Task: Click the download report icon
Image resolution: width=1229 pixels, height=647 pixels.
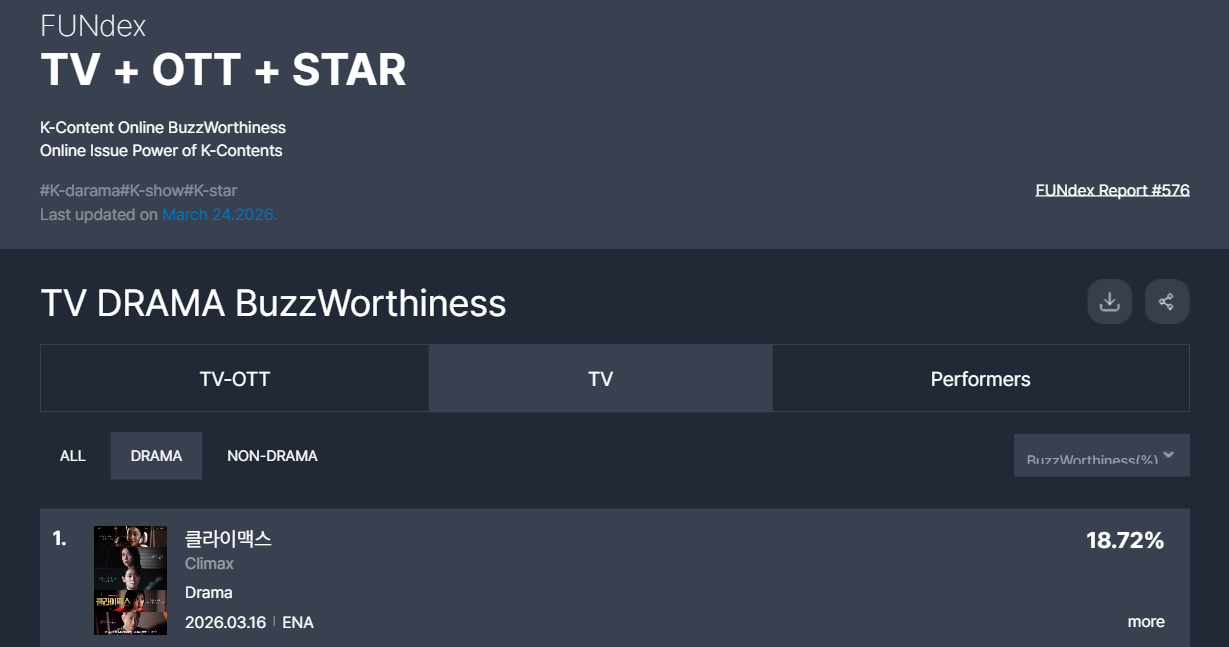Action: (1109, 302)
